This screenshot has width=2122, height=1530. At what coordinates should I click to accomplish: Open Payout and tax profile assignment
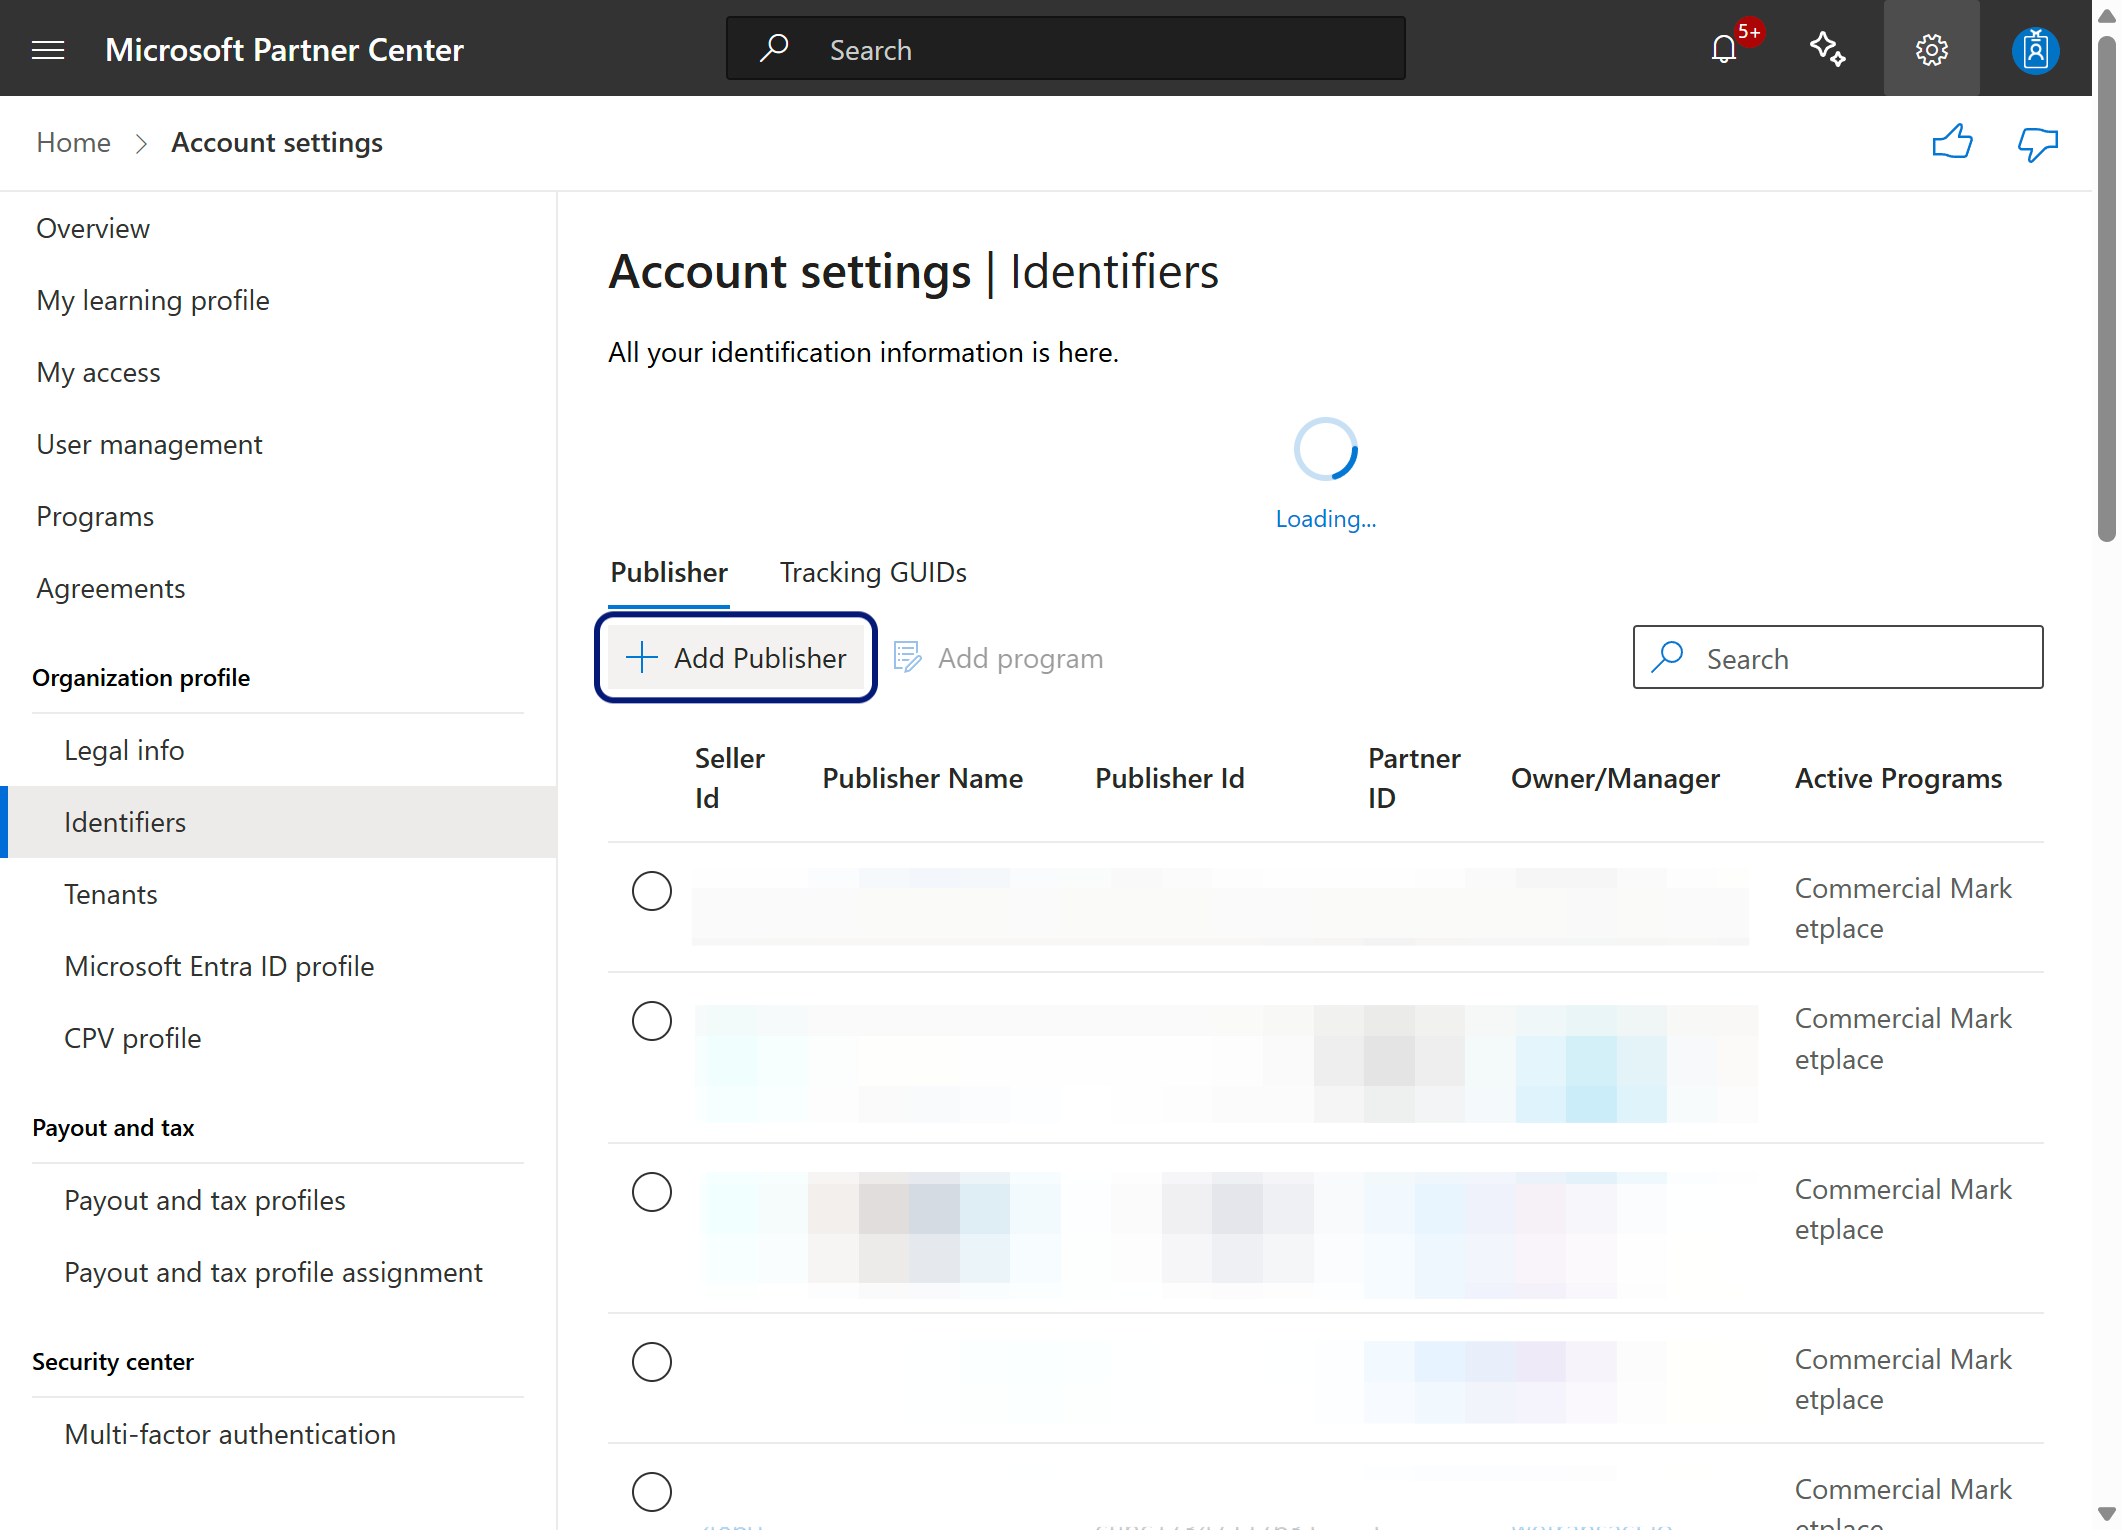[x=273, y=1273]
